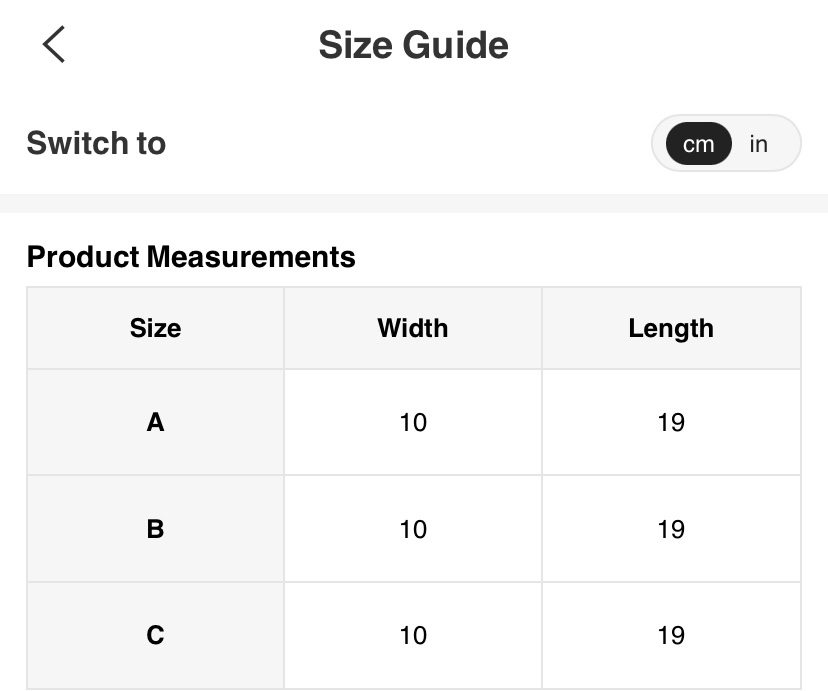Click the width value for size C
The width and height of the screenshot is (828, 691).
pos(413,635)
